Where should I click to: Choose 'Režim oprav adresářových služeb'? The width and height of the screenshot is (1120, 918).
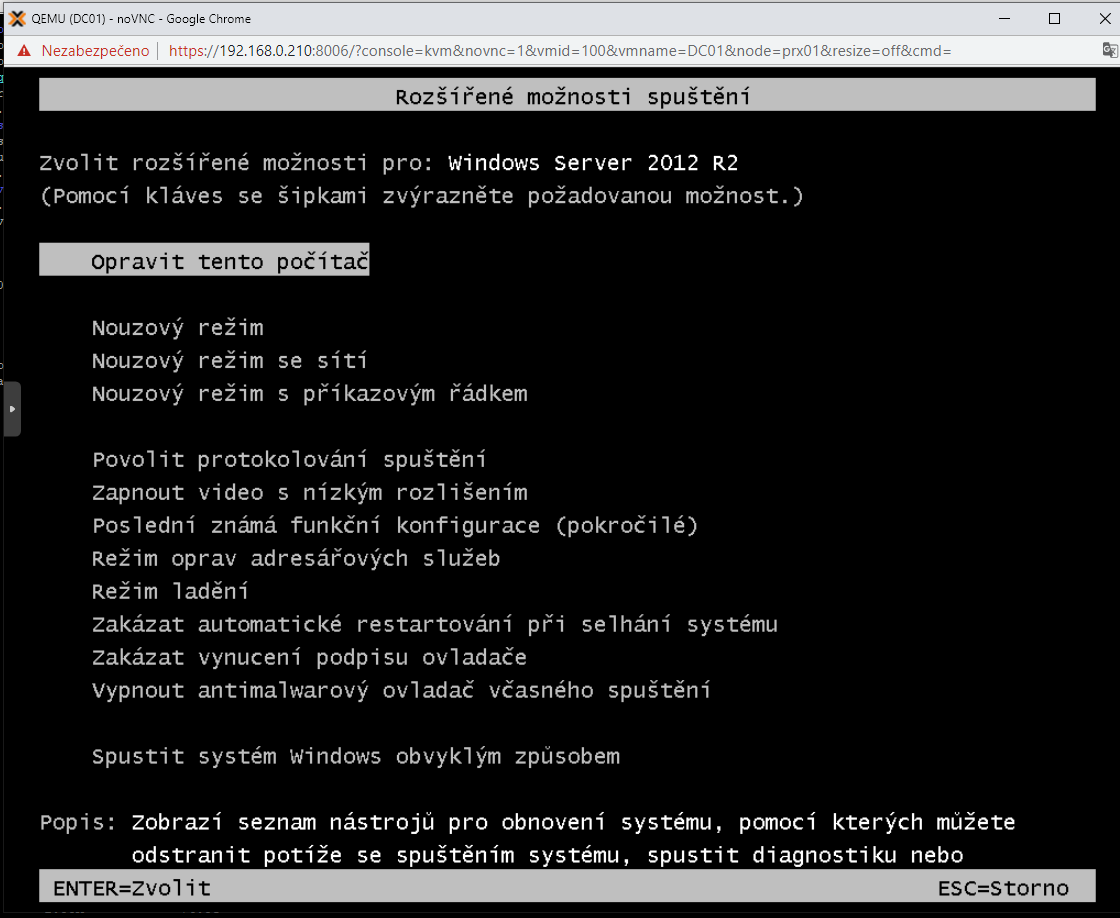[x=296, y=559]
